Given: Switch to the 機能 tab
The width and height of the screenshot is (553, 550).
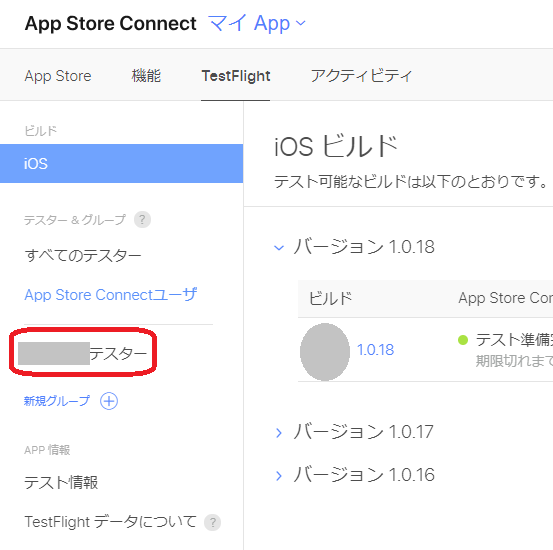Looking at the screenshot, I should [146, 76].
